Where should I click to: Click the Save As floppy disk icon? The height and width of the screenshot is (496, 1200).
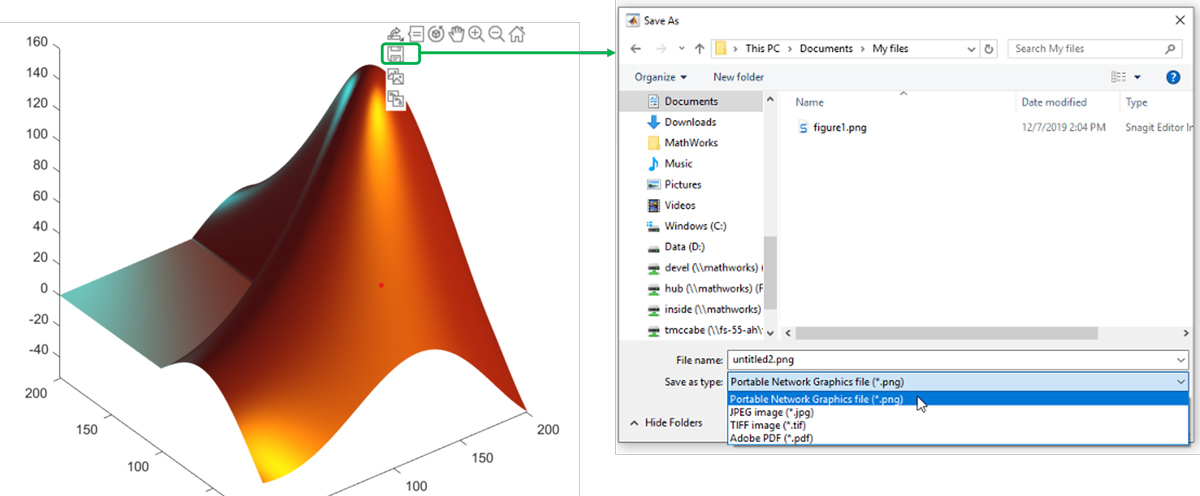pos(396,54)
